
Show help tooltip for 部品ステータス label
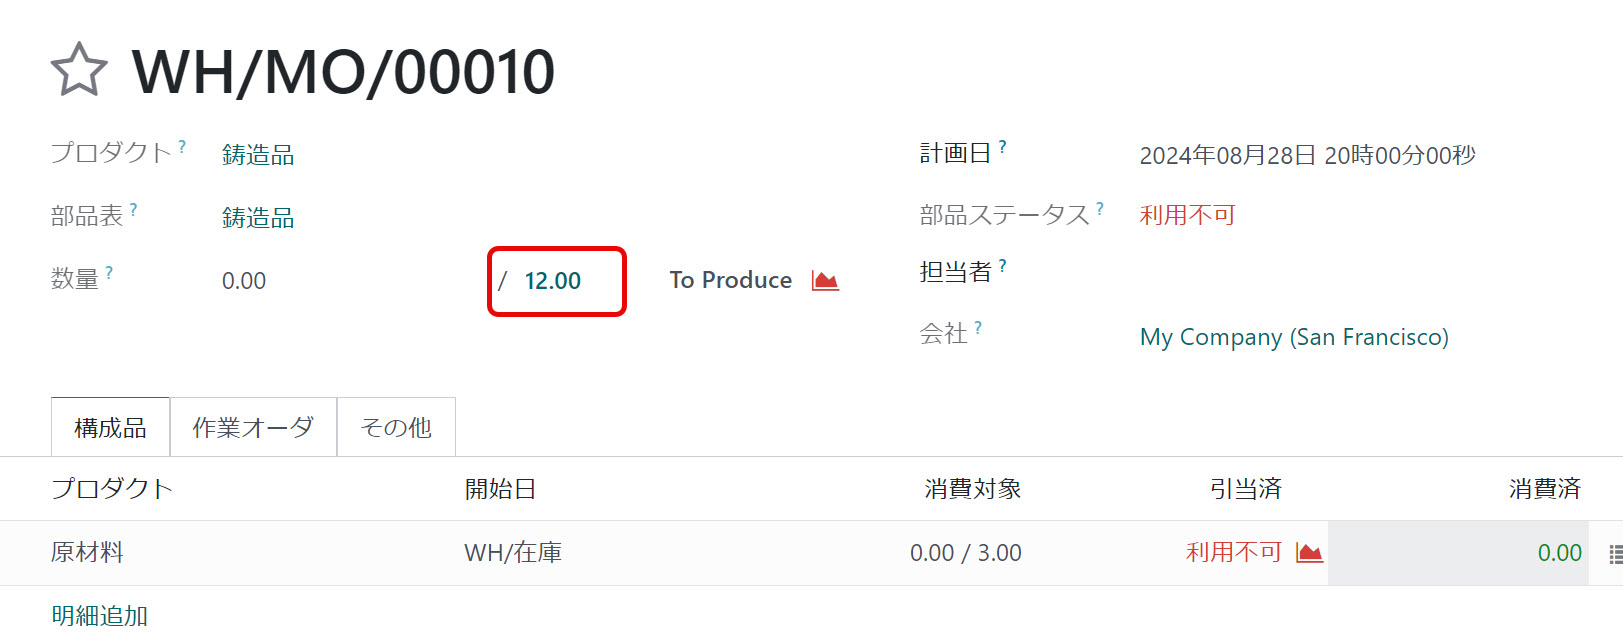tap(1100, 208)
